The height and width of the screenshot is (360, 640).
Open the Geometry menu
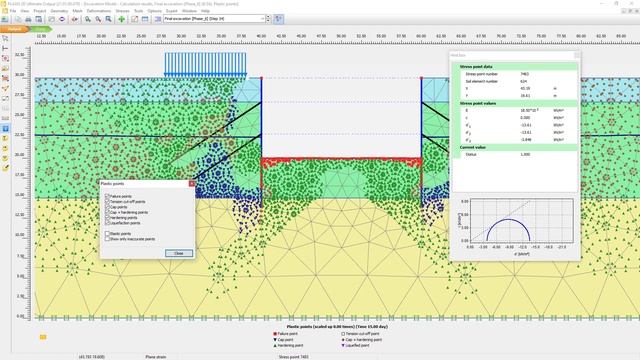59,11
